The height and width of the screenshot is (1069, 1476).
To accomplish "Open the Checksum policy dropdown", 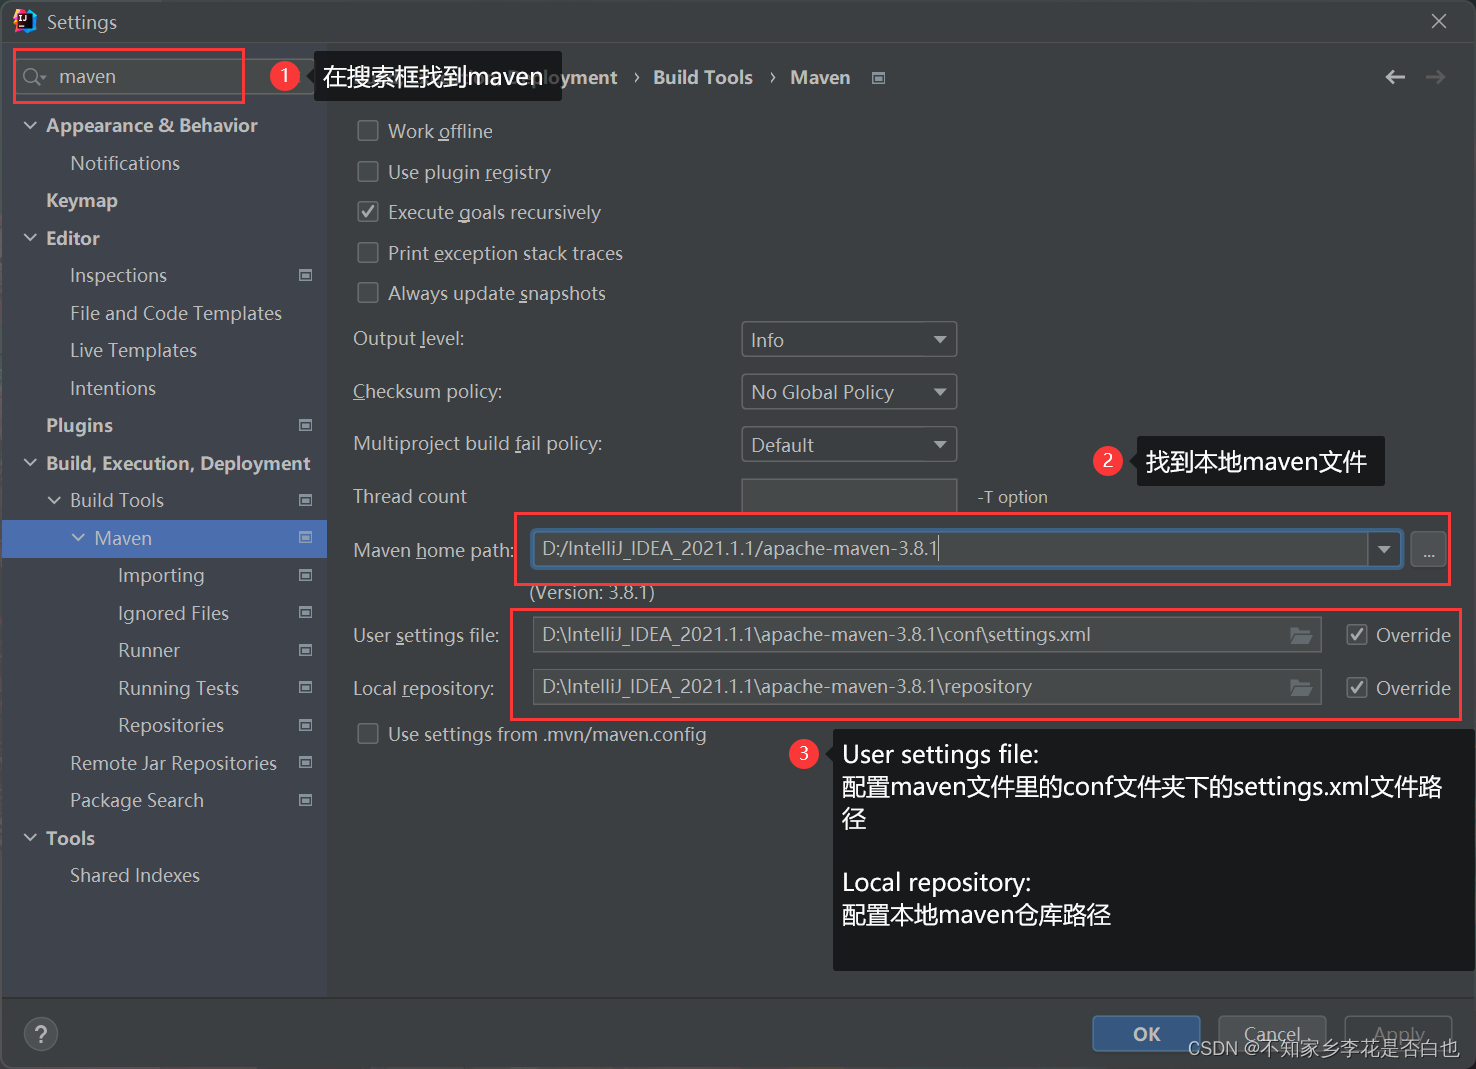I will click(848, 391).
